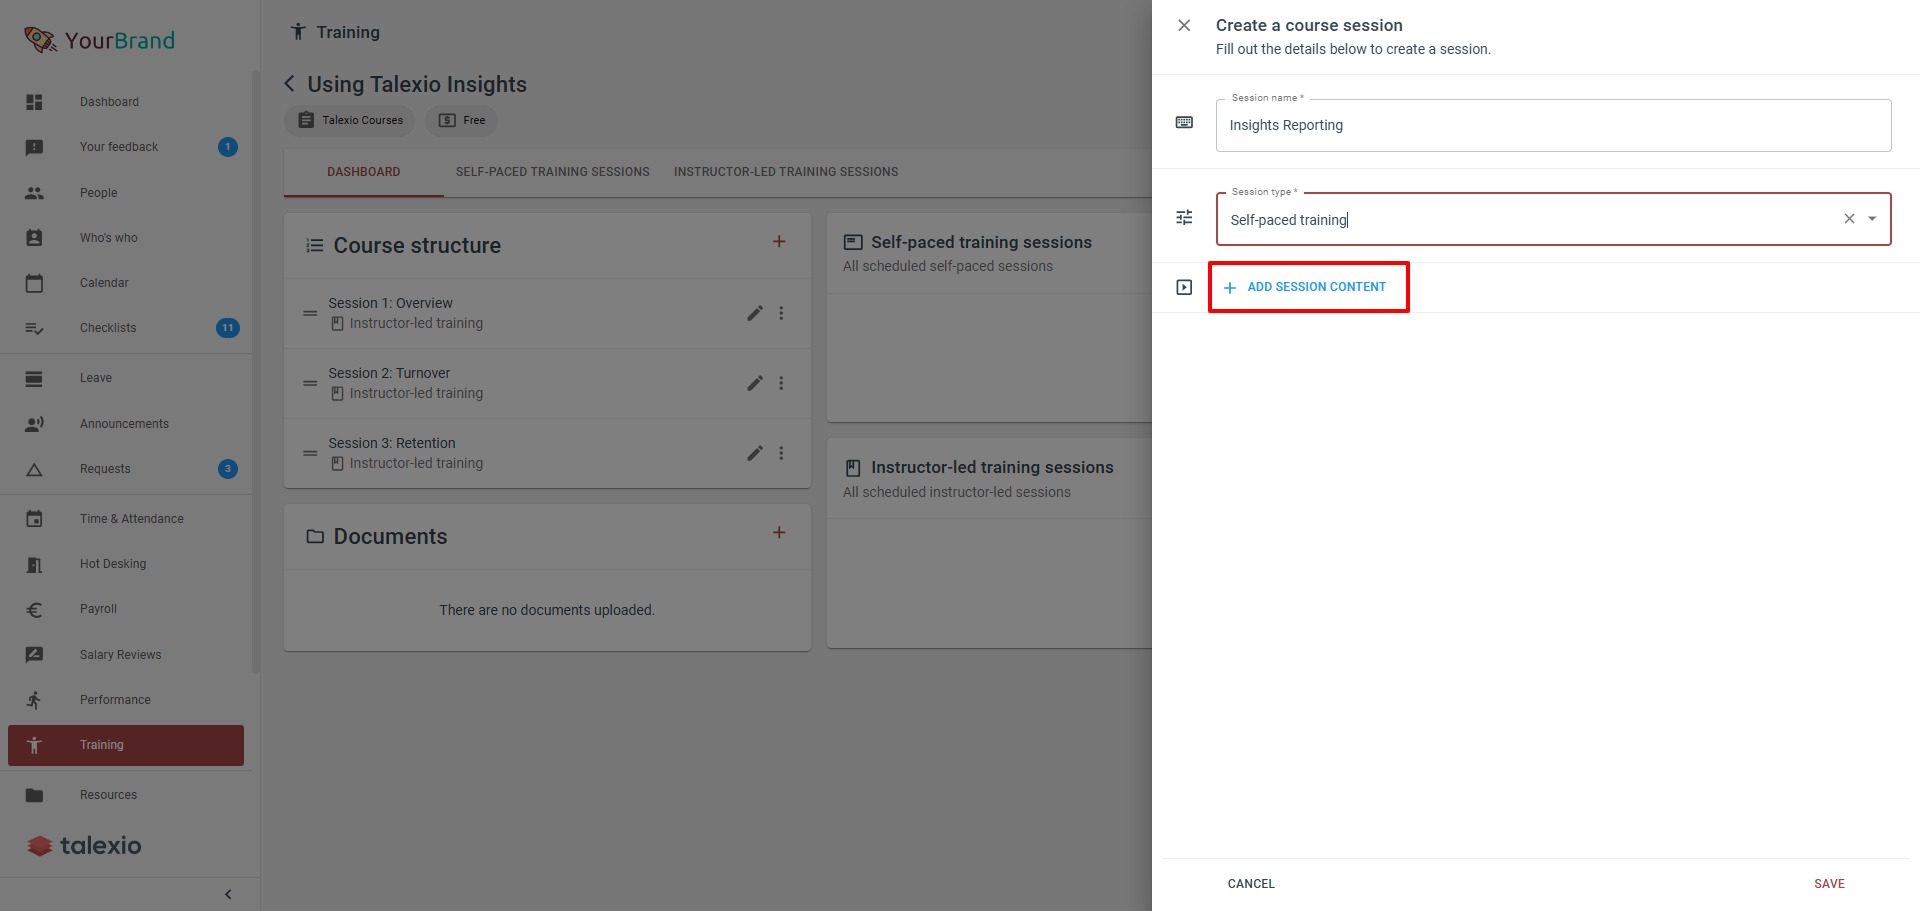Collapse the sidebar with chevron
This screenshot has width=1920, height=911.
[x=228, y=895]
